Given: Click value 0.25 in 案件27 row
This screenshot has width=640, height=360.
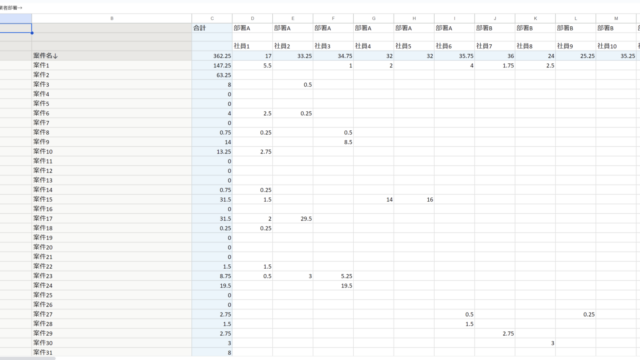Looking at the screenshot, I should pos(576,314).
